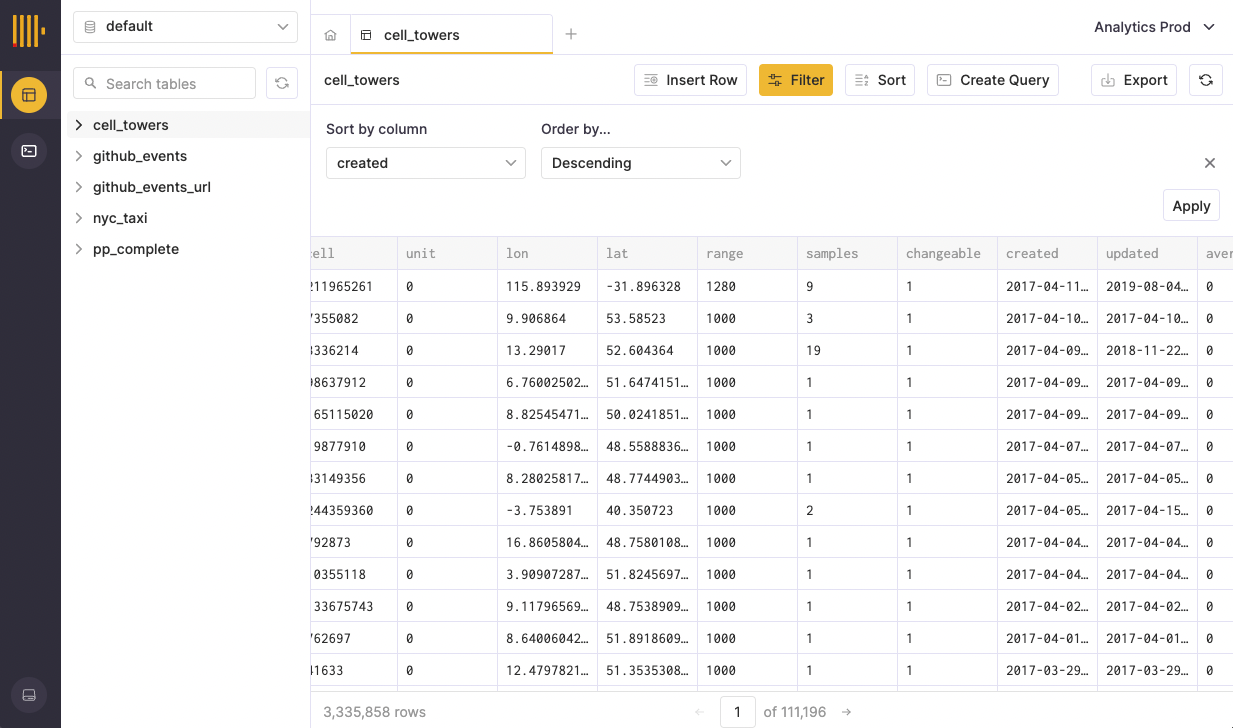The image size is (1233, 728).
Task: Click the Insert Row button
Action: pyautogui.click(x=691, y=80)
